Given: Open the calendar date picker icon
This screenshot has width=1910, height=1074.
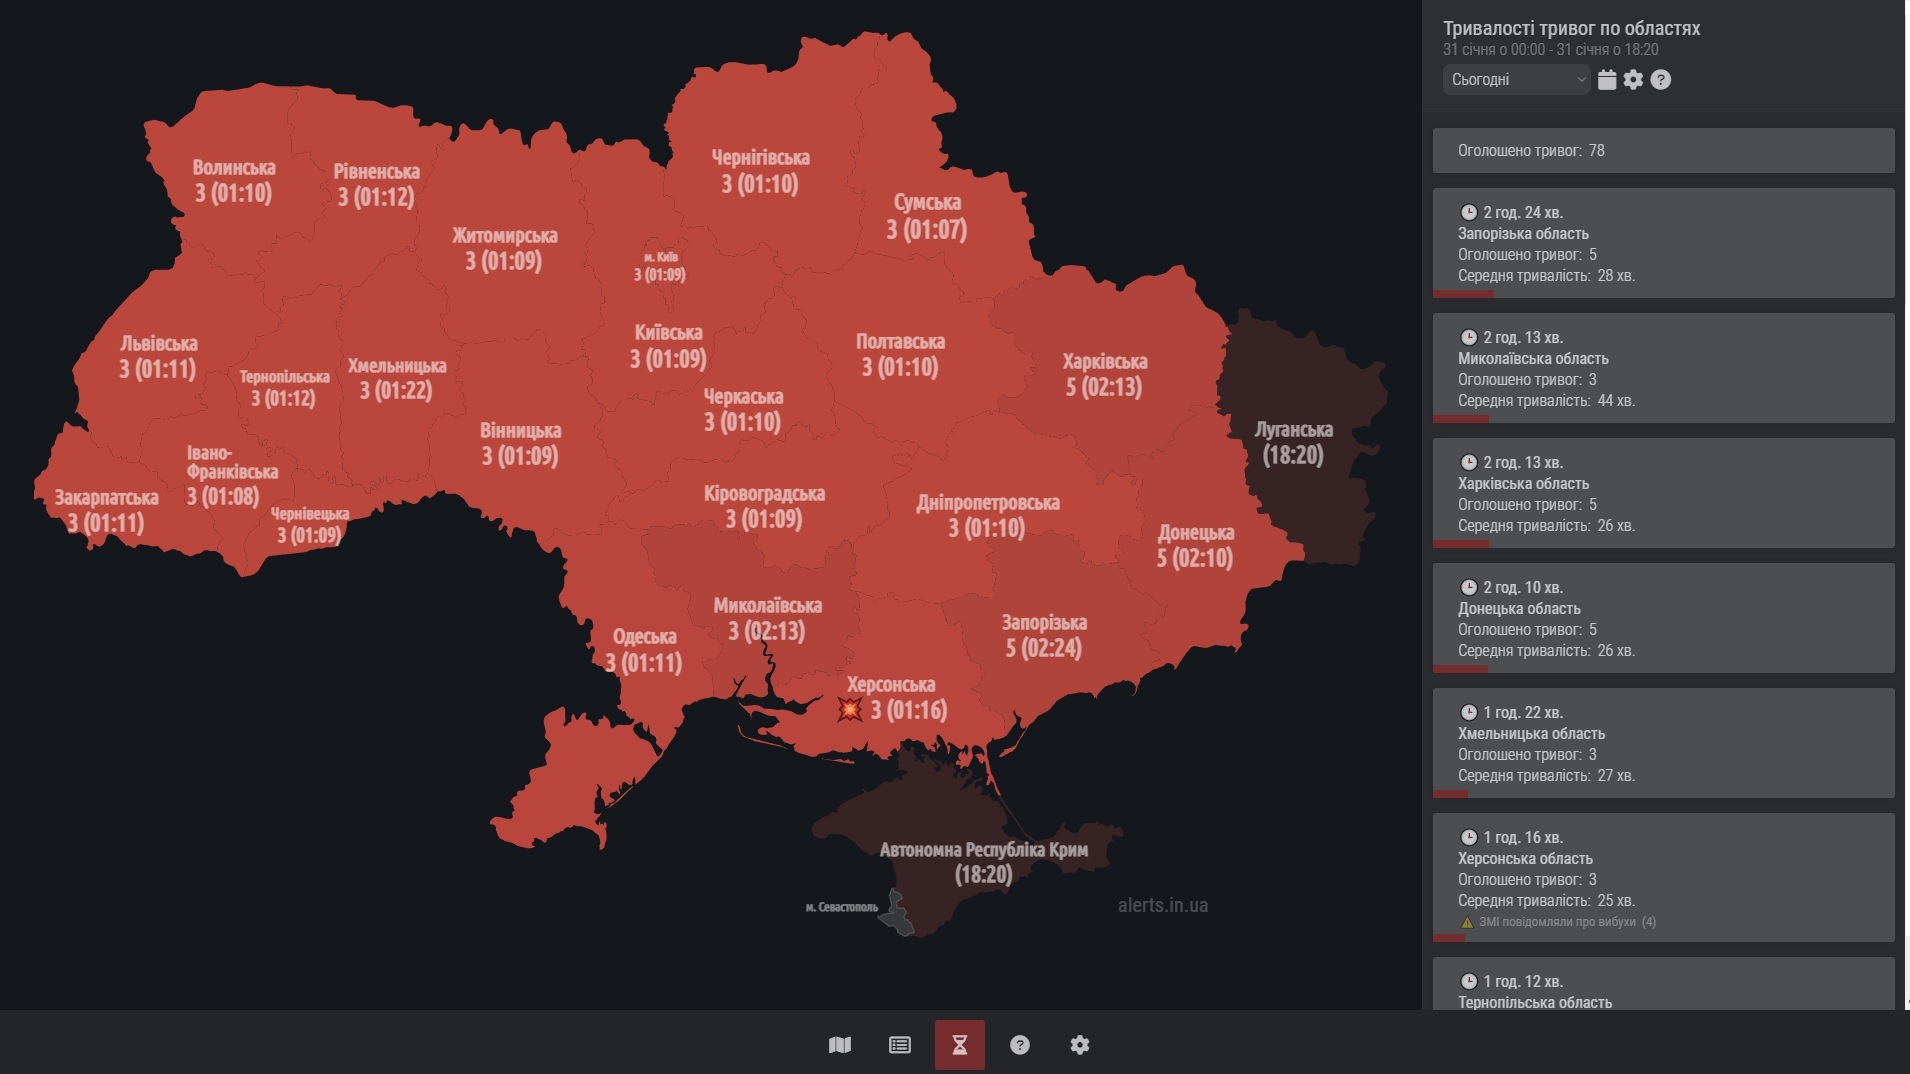Looking at the screenshot, I should 1607,80.
